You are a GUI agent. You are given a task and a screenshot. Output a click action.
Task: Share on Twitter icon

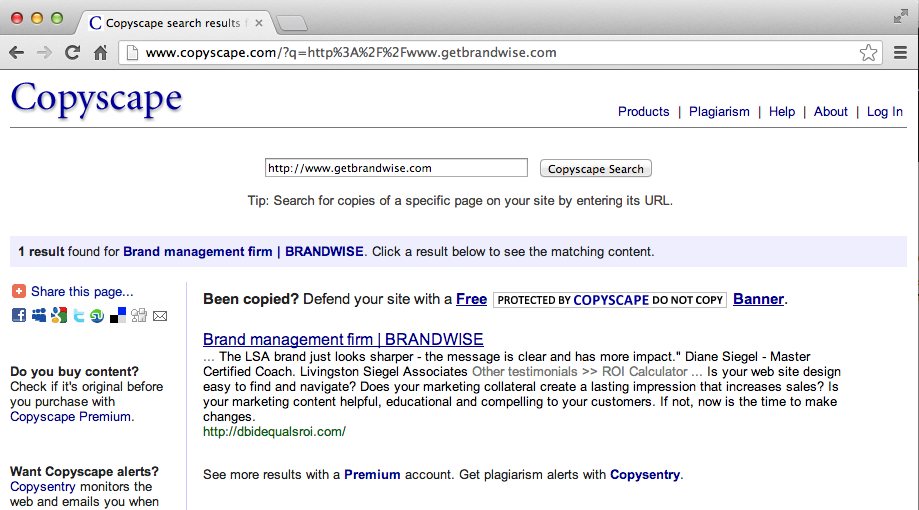79,316
